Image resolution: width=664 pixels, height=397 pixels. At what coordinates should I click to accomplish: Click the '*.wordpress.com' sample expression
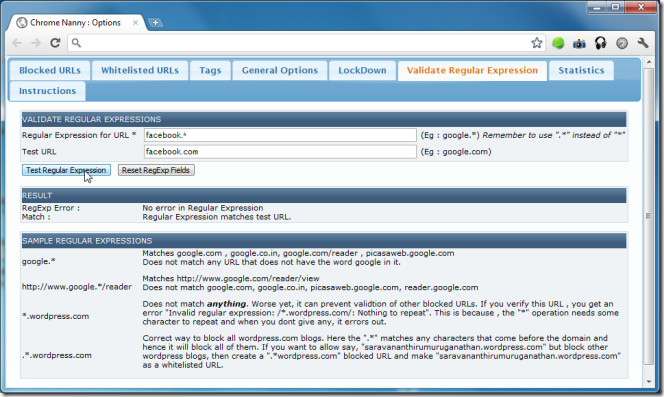55,316
